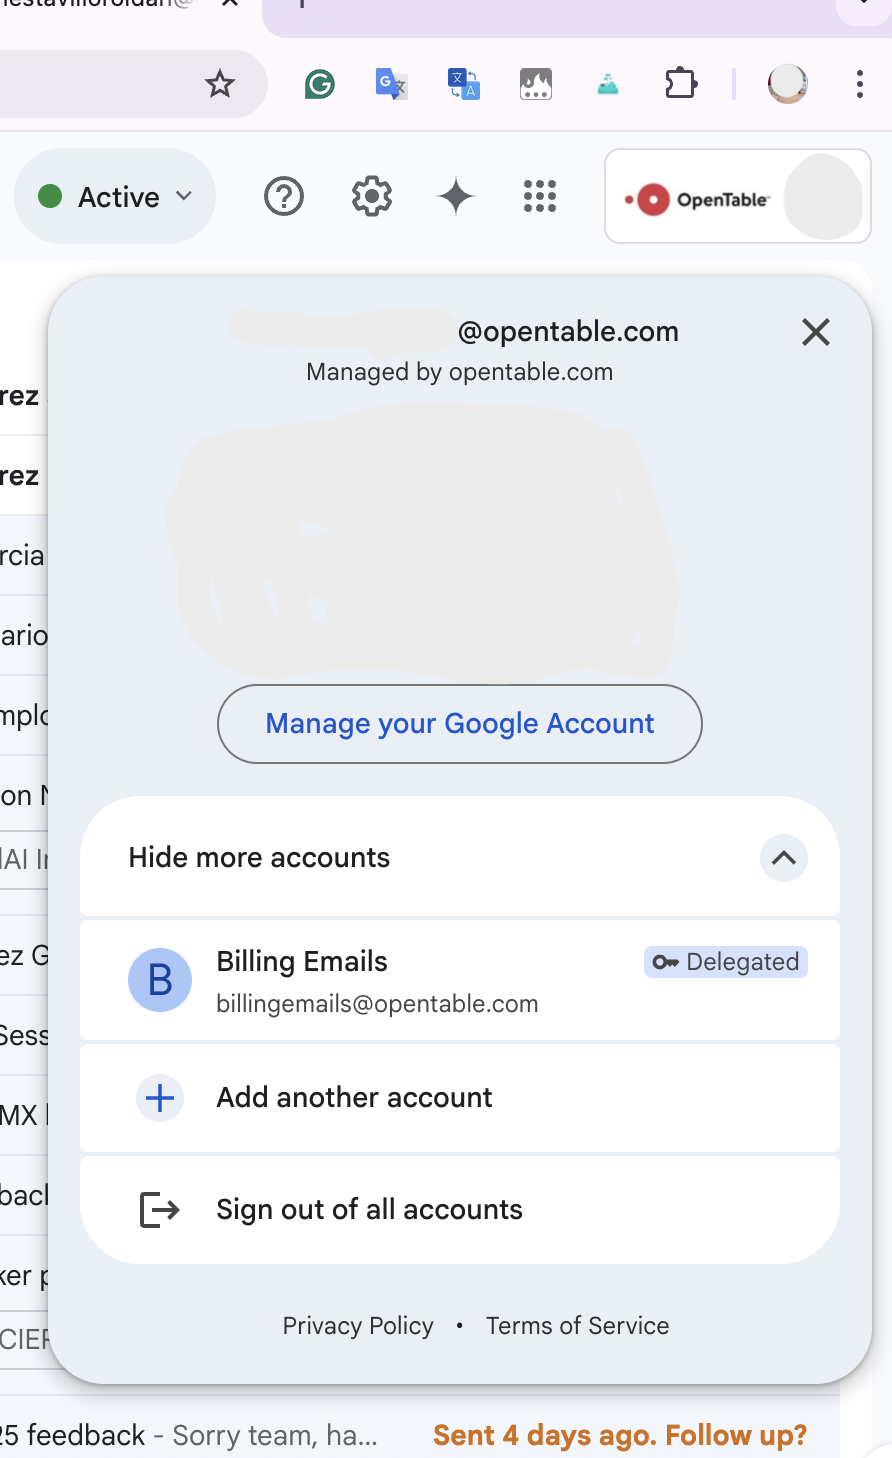892x1458 pixels.
Task: Select Add another account
Action: [460, 1098]
